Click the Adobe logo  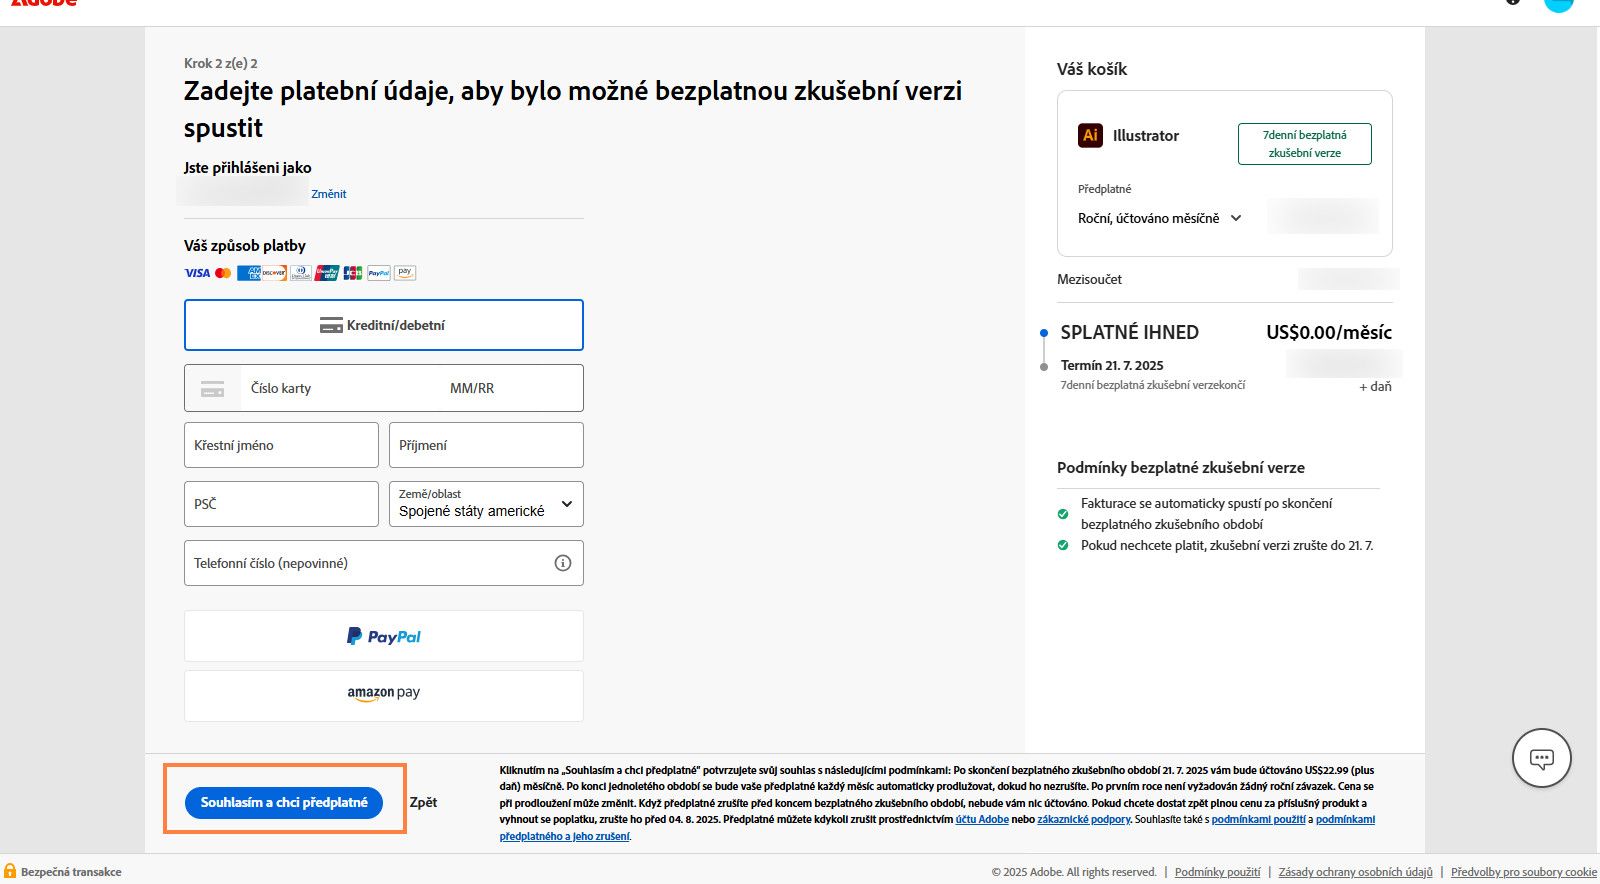pyautogui.click(x=44, y=4)
